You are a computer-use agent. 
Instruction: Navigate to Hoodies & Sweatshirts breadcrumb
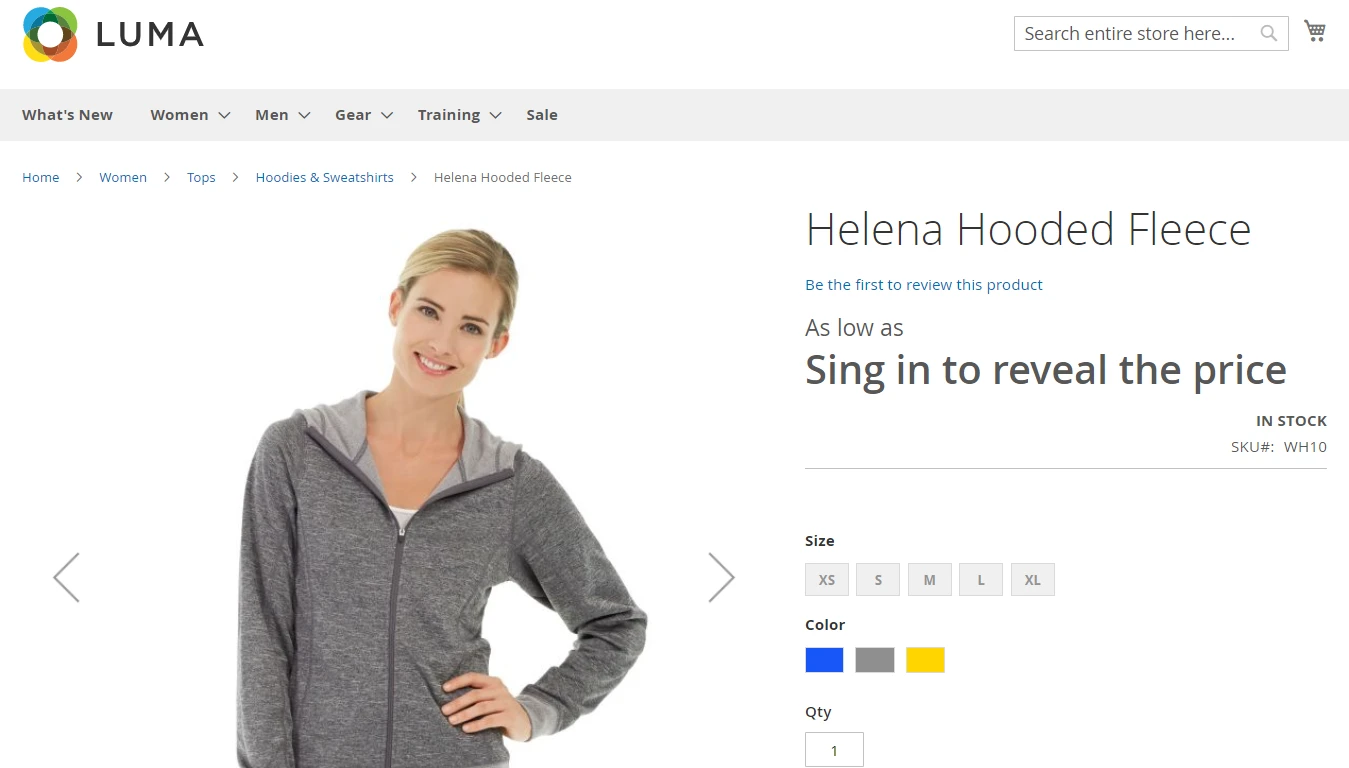point(324,177)
